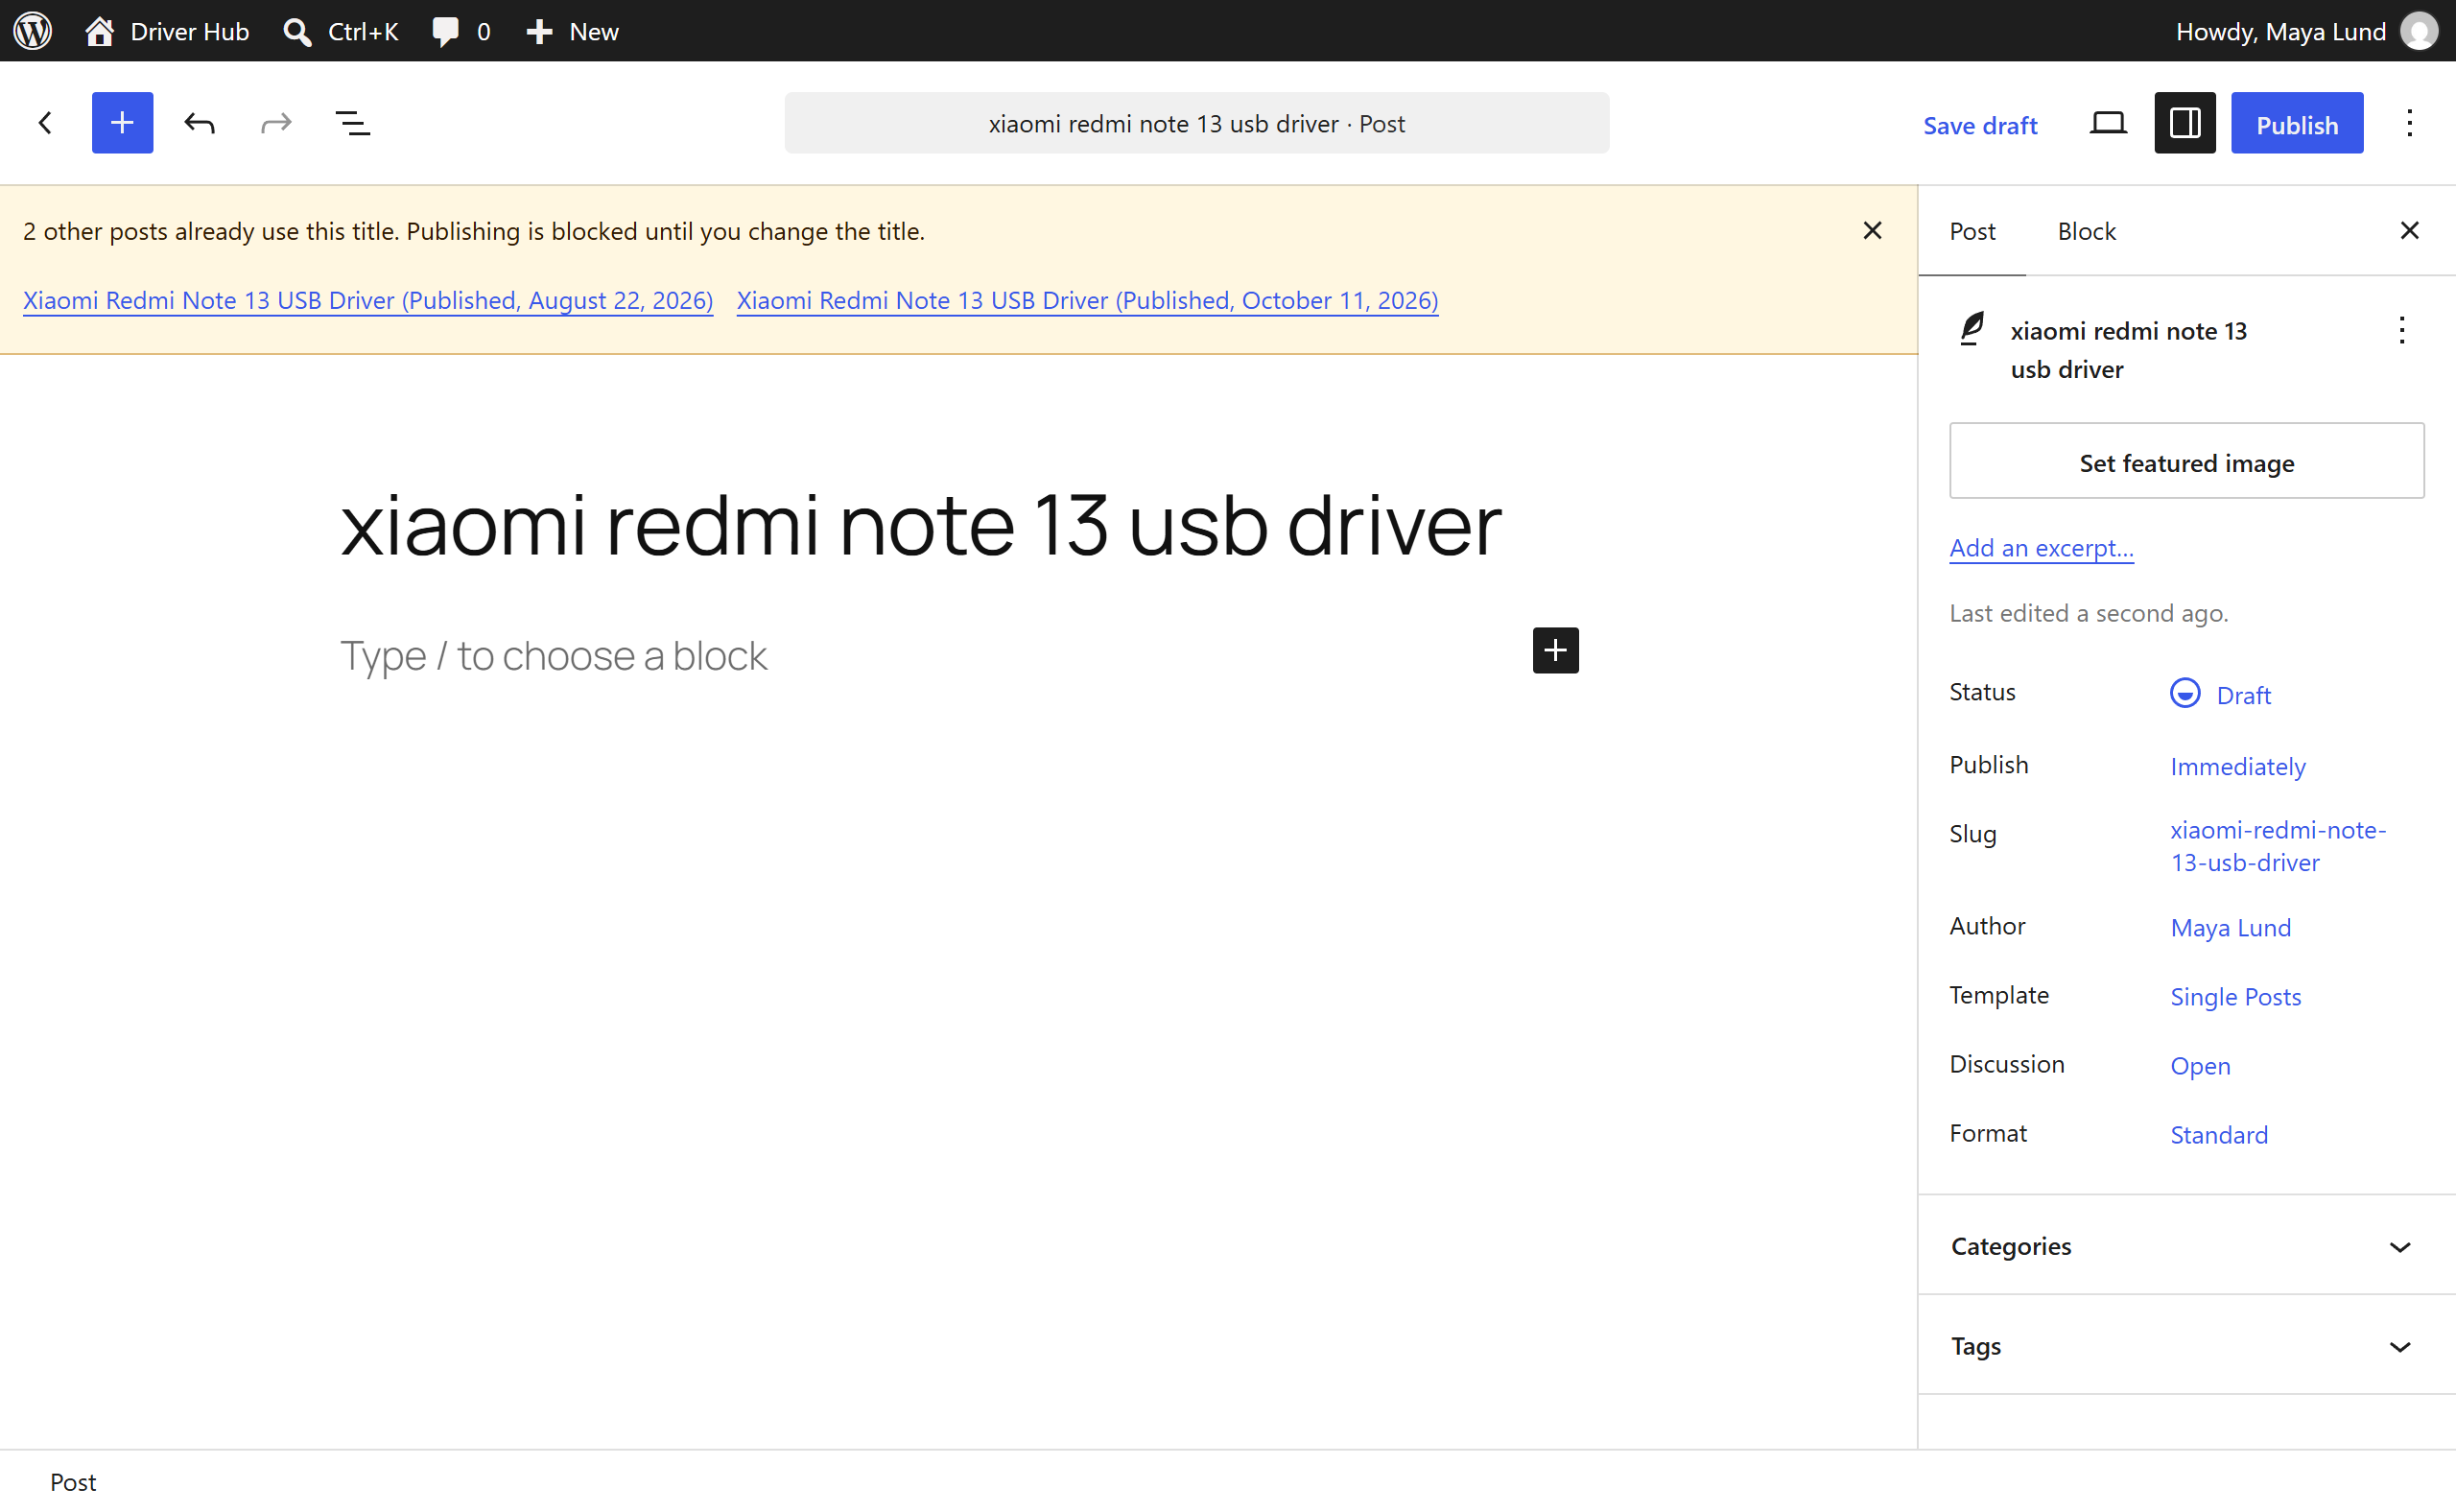Go back using the left chevron icon
Viewport: 2456px width, 1512px height.
pyautogui.click(x=45, y=123)
